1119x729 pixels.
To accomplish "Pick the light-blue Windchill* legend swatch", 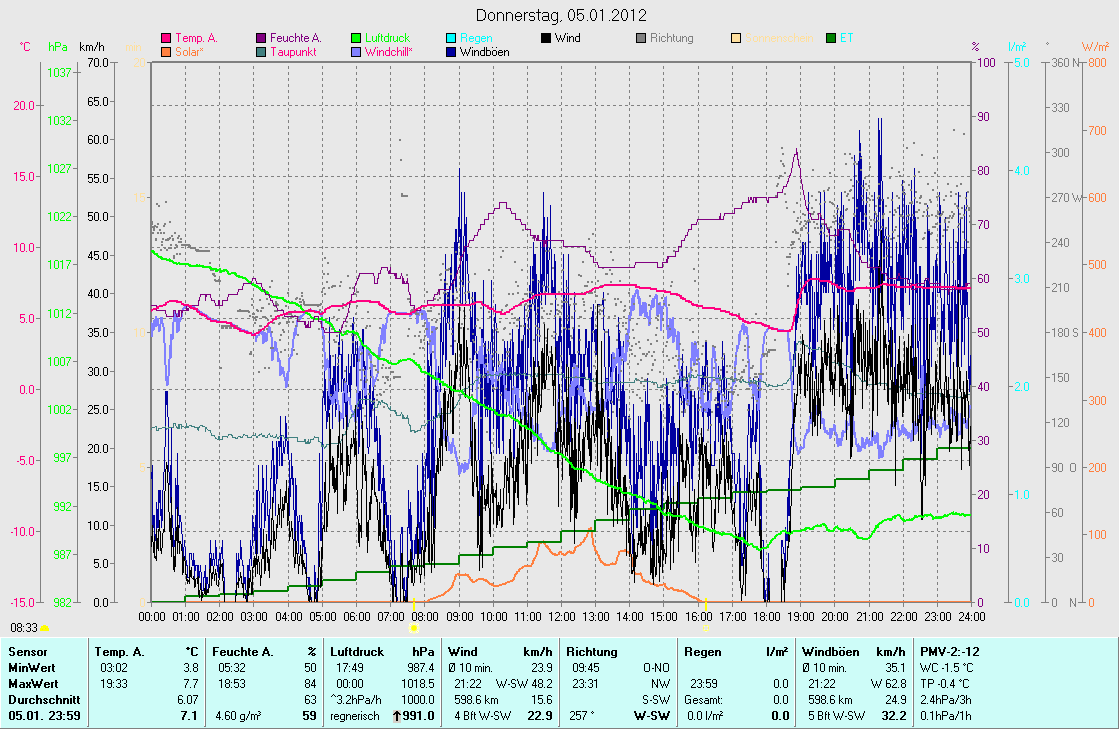I will [x=356, y=52].
